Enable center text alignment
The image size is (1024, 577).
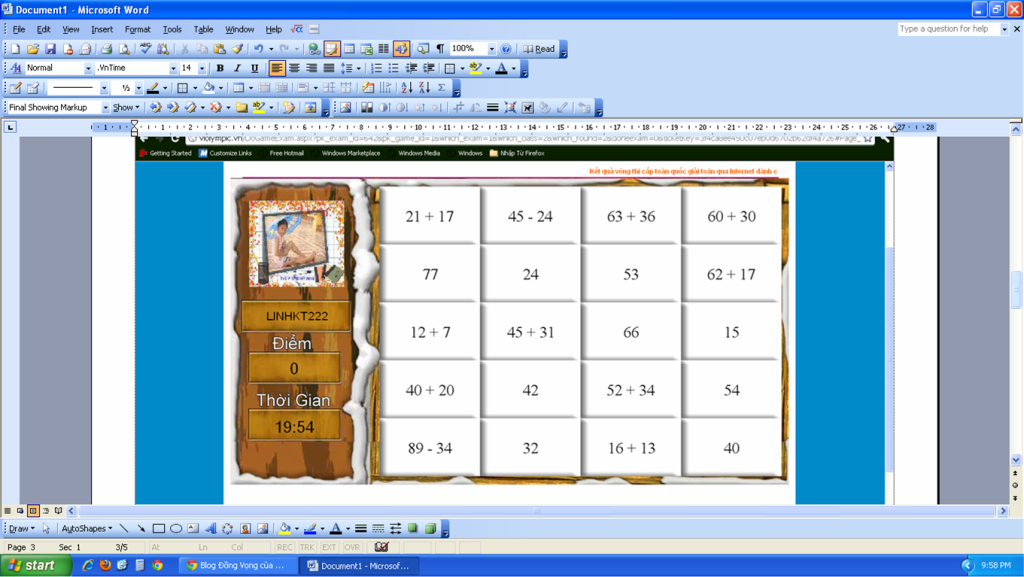[294, 68]
